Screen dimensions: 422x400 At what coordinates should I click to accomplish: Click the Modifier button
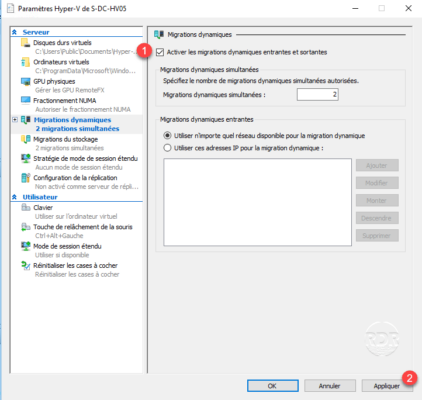[377, 183]
